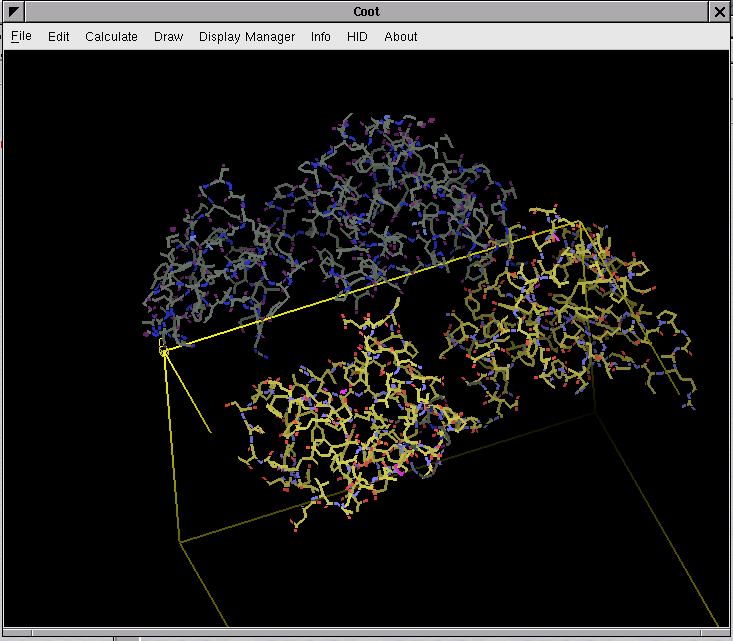Open the About menu

click(401, 37)
